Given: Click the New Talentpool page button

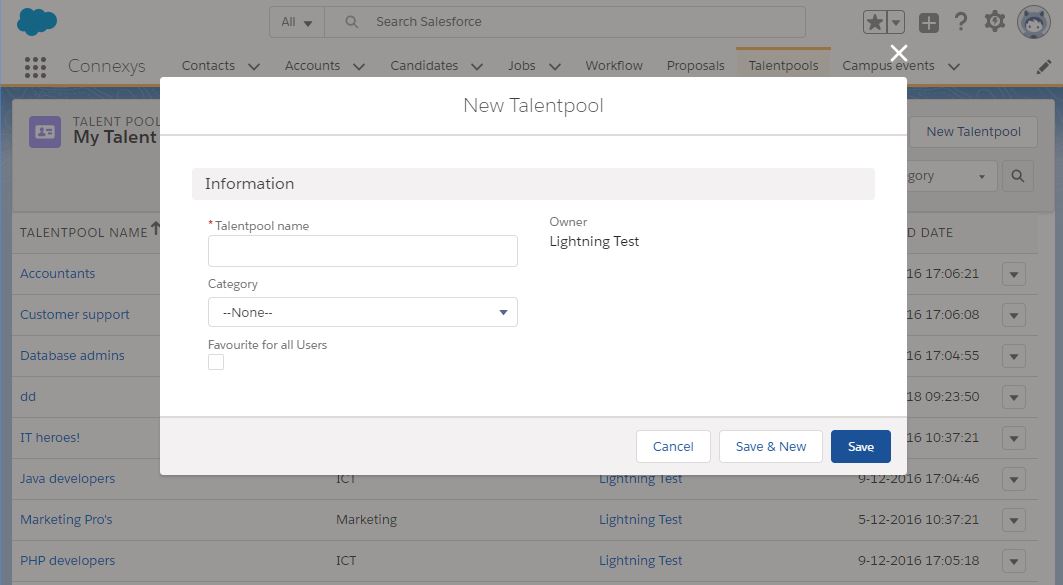Looking at the screenshot, I should pos(973,132).
